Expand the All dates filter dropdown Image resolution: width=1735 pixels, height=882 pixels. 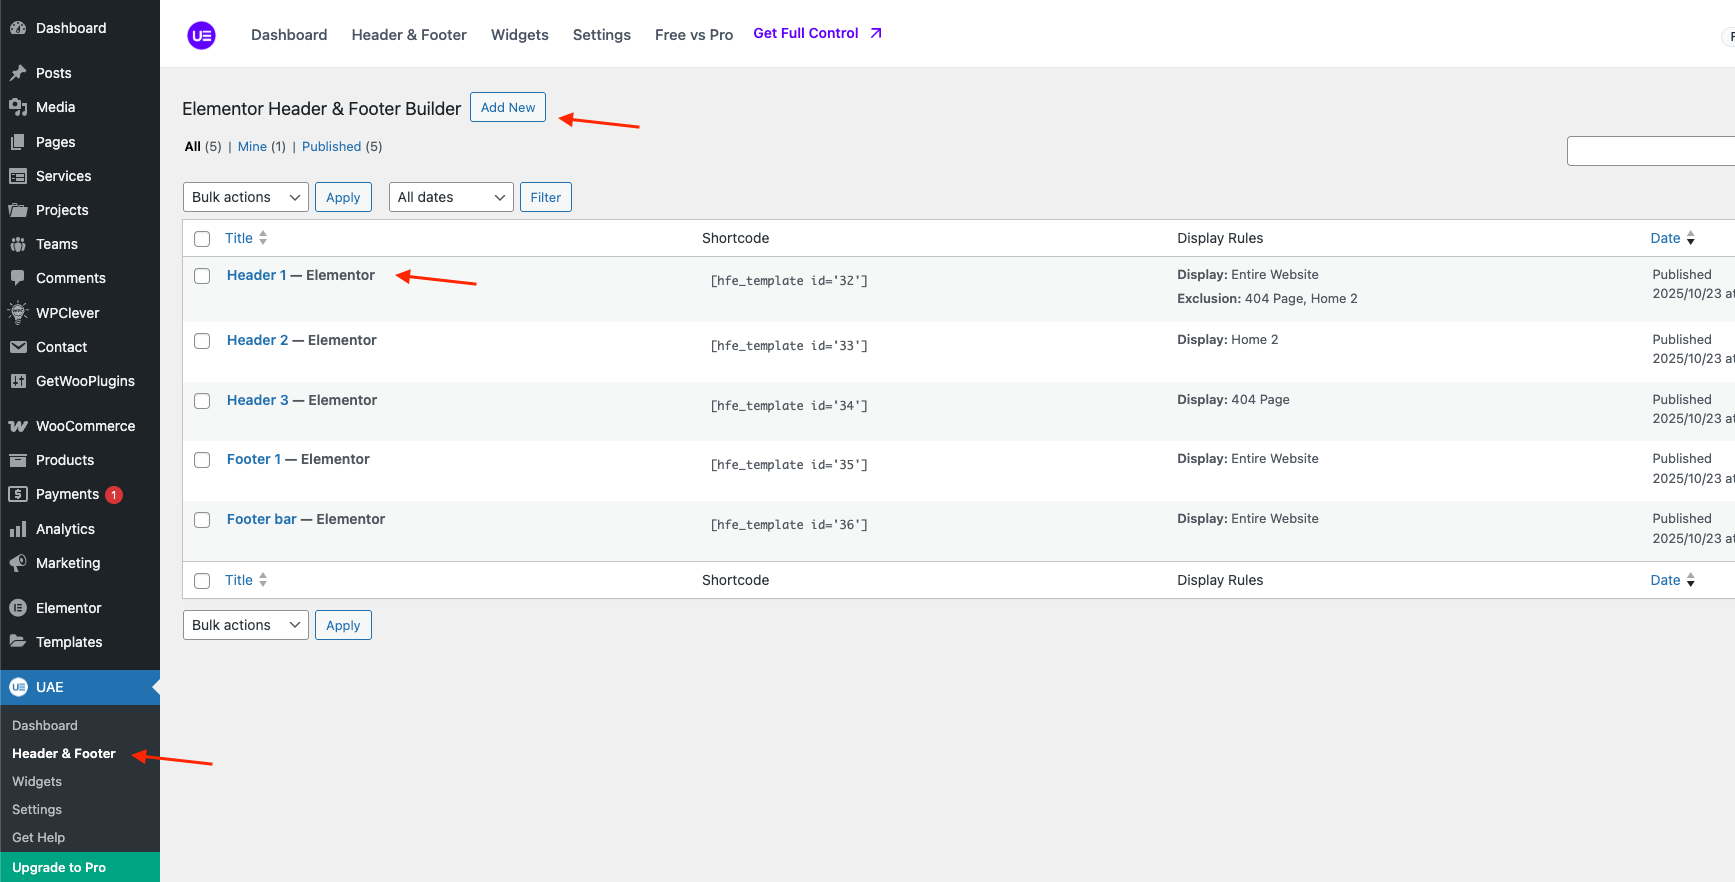450,197
